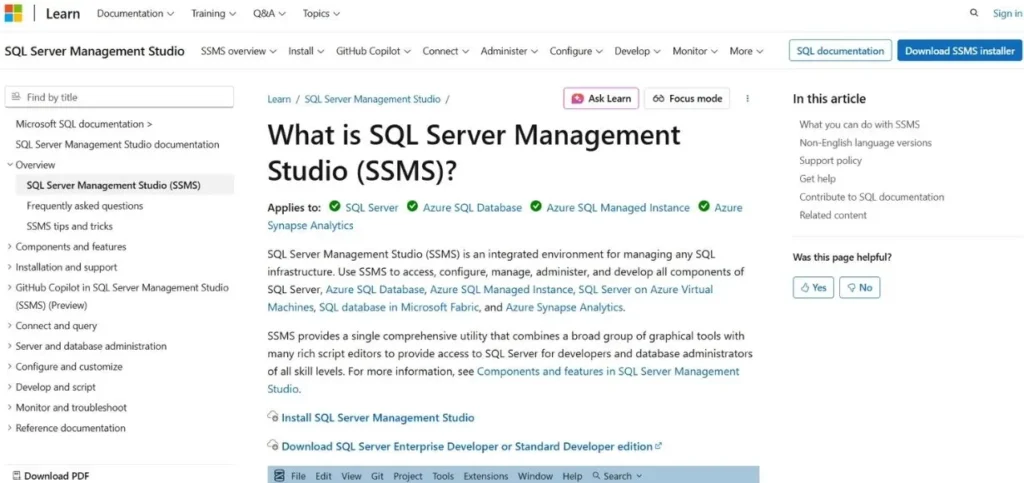Open the search magnifier icon in header
The height and width of the screenshot is (483, 1024).
[974, 13]
